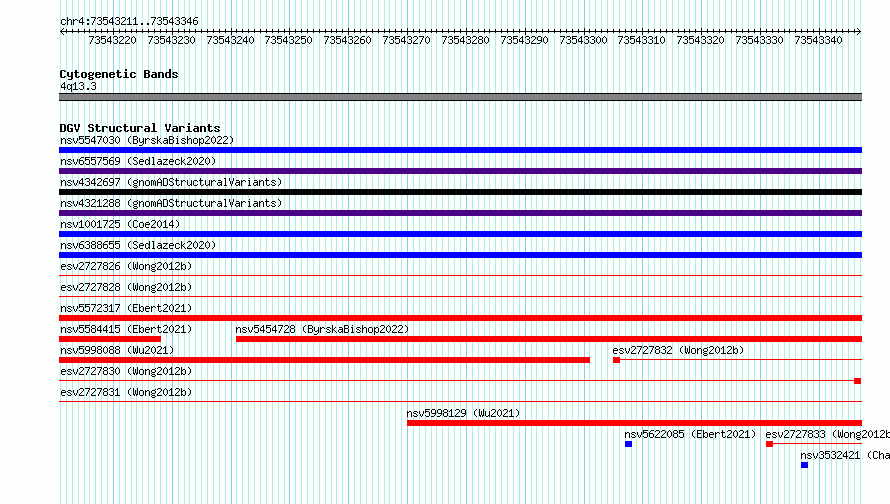Image resolution: width=890 pixels, height=504 pixels.
Task: Open the nsv5572317 (Ebert2021) label
Action: pyautogui.click(x=126, y=308)
